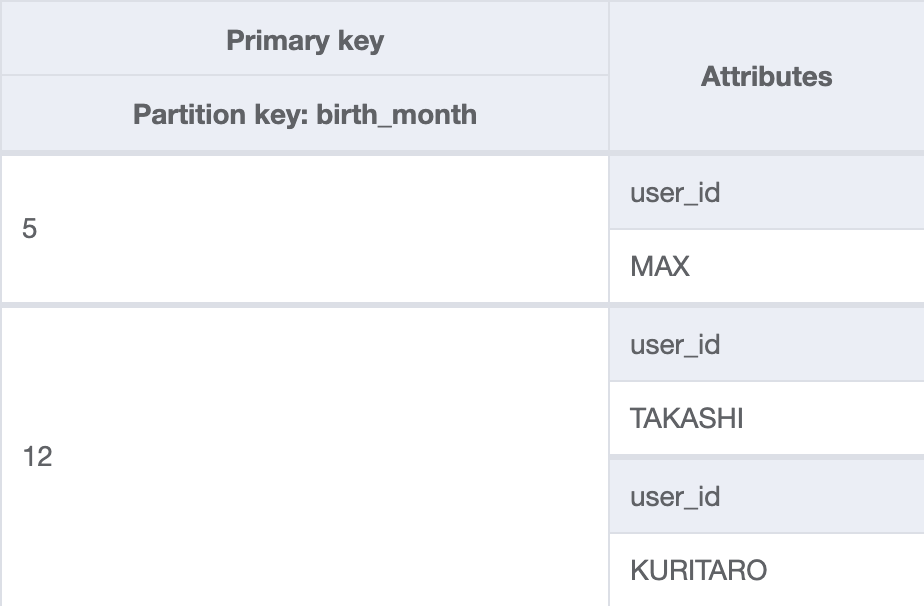Click empty space right of TAKASHI value

tap(840, 419)
